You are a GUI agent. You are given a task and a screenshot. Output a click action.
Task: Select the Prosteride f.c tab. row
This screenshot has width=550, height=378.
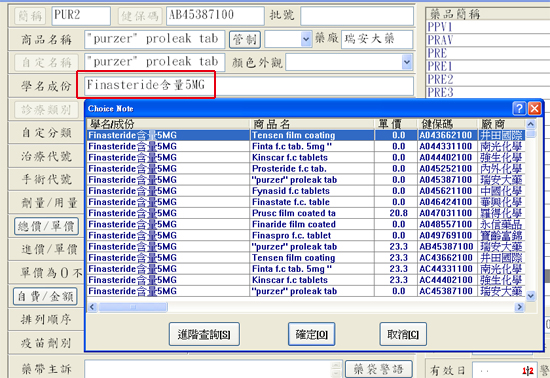pyautogui.click(x=306, y=169)
